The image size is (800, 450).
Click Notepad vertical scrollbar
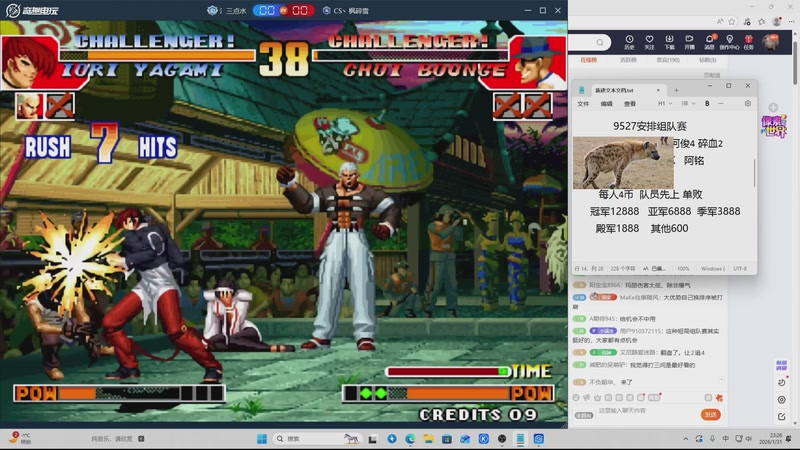coord(754,173)
